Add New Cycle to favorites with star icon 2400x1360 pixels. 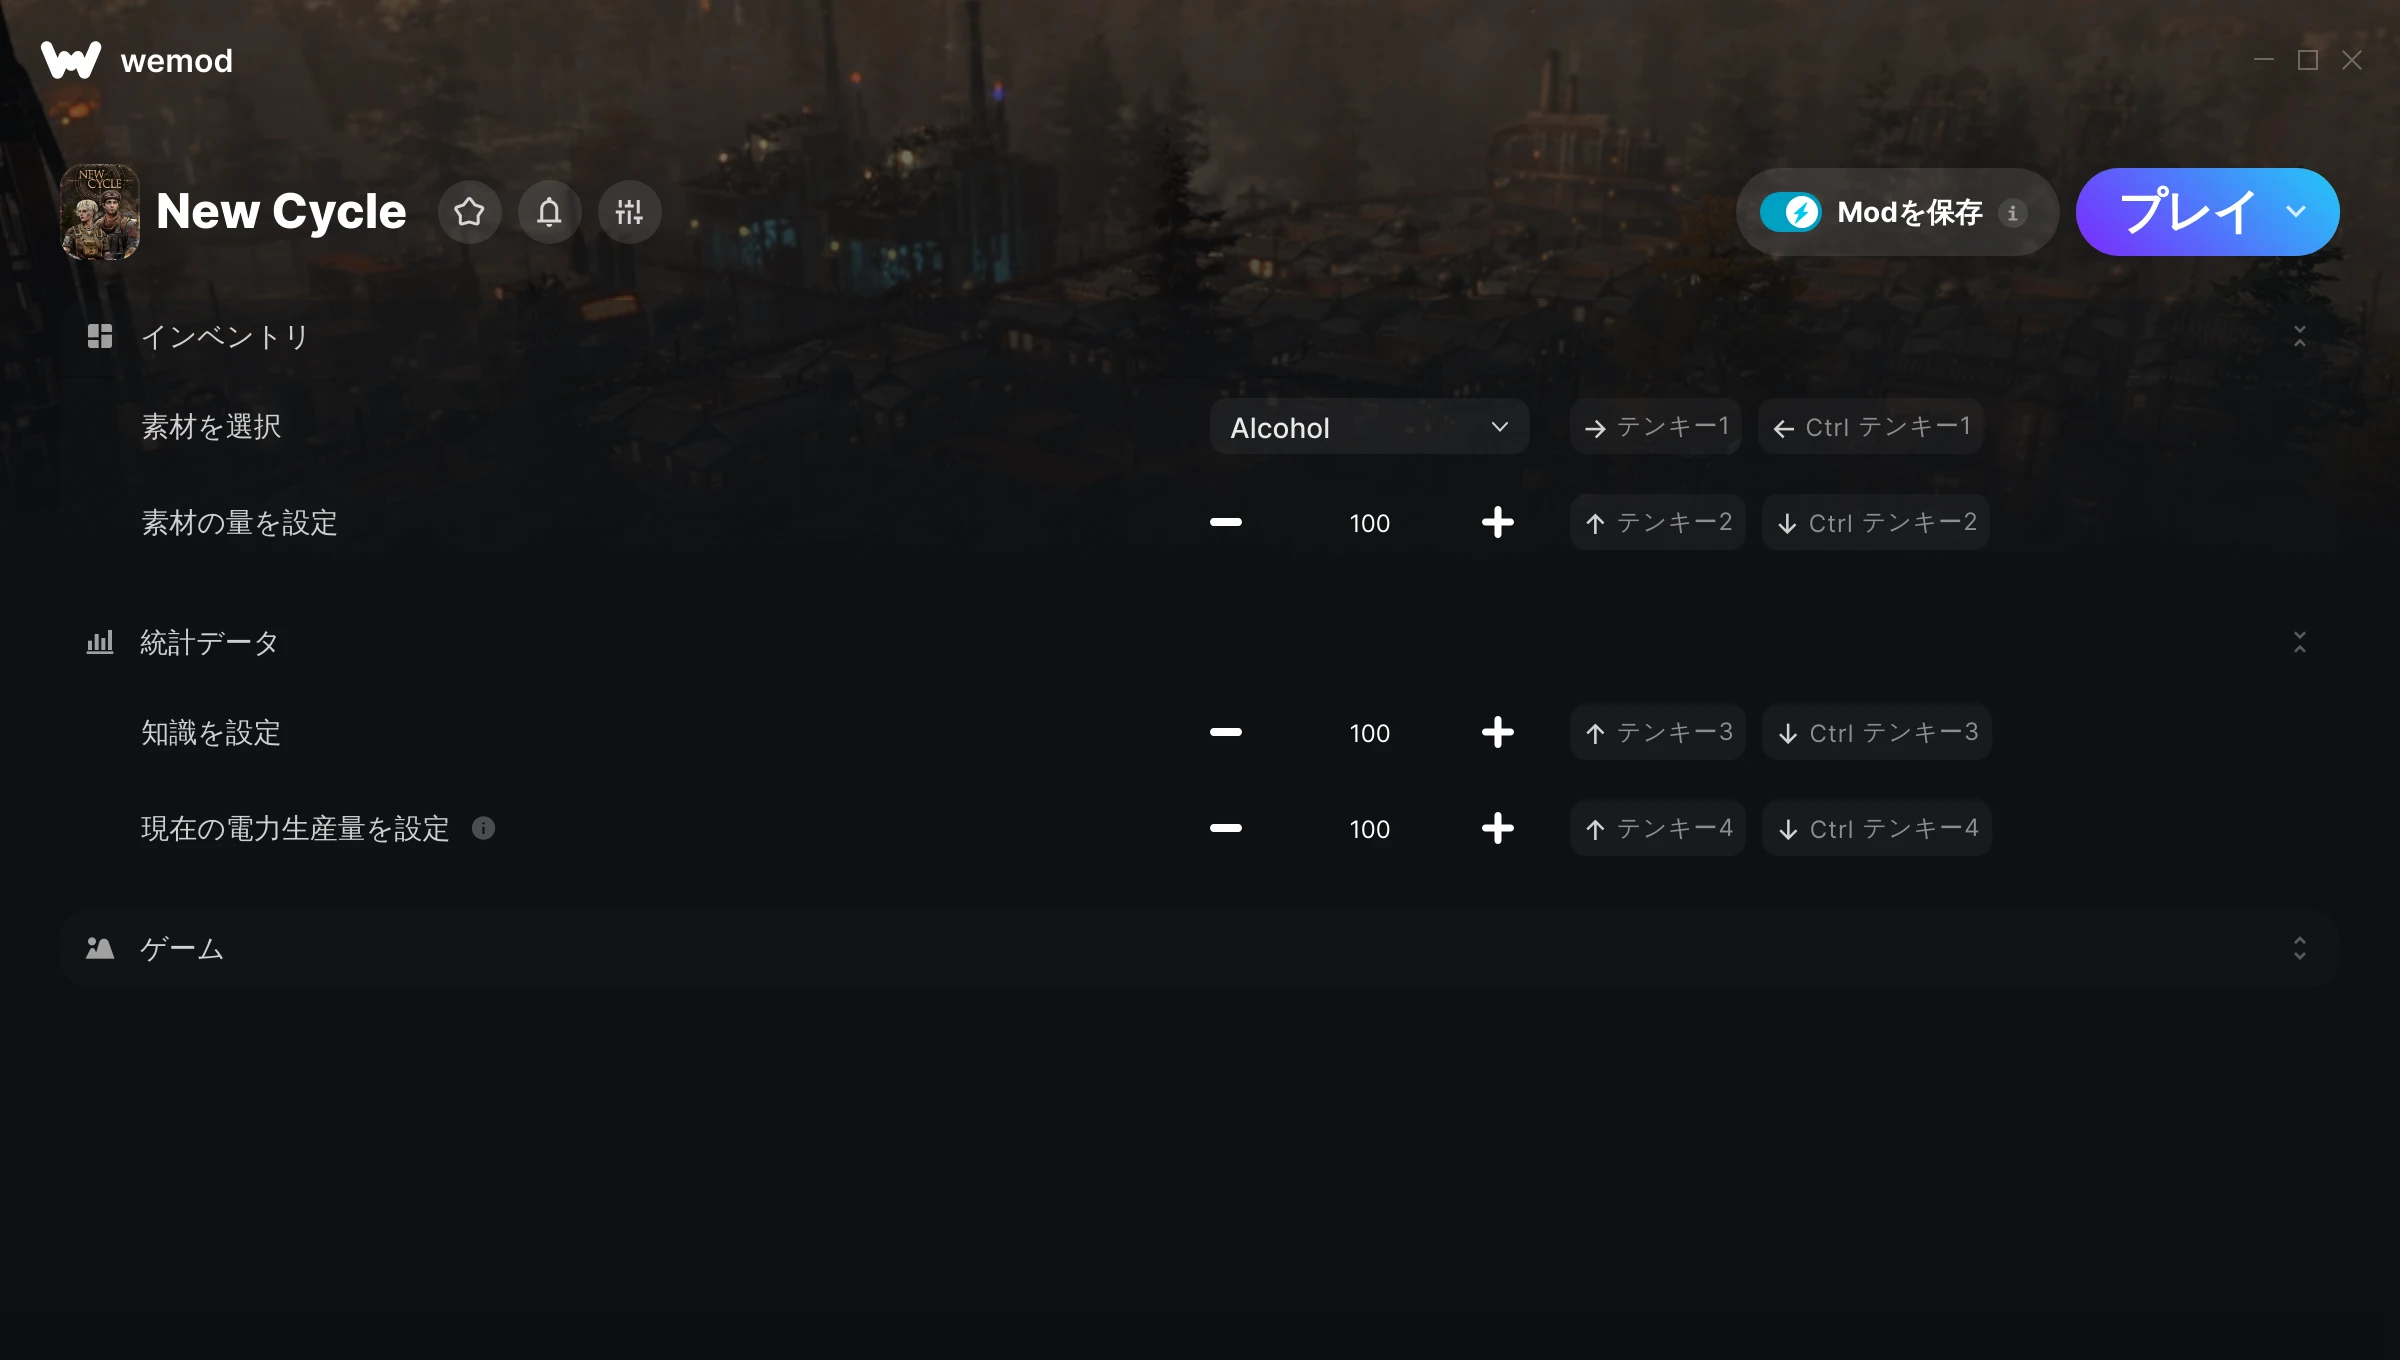coord(469,212)
